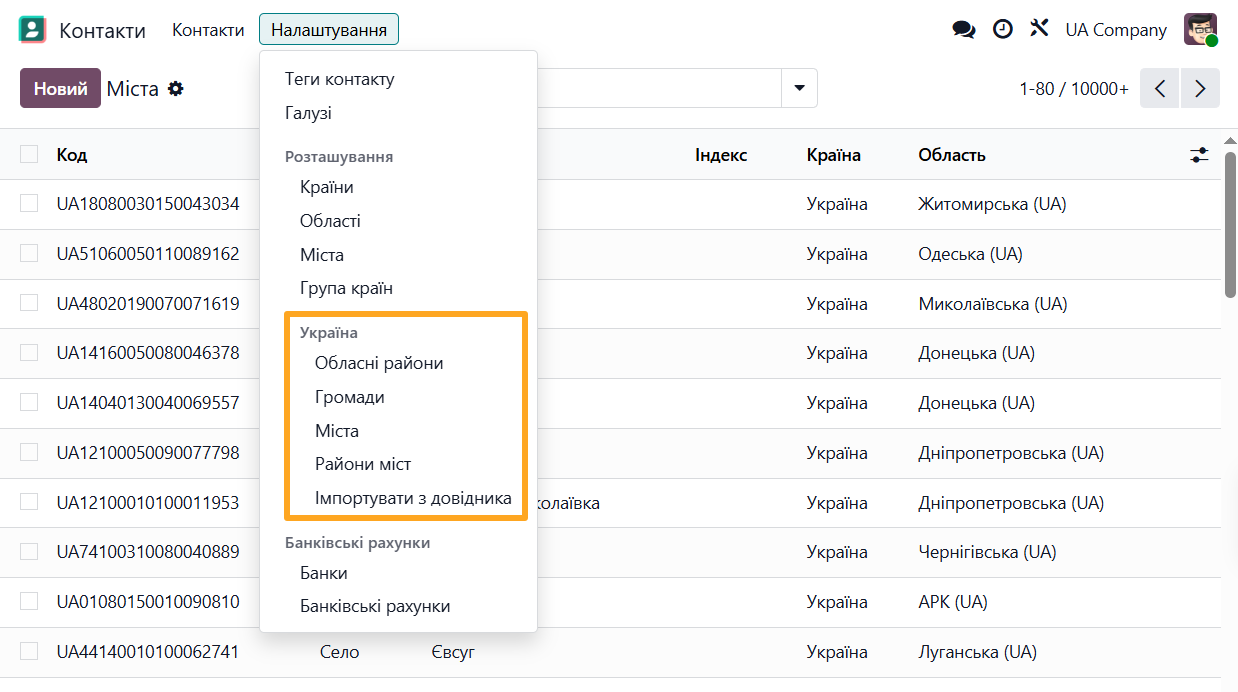
Task: Open Області under Розташування
Action: (330, 221)
